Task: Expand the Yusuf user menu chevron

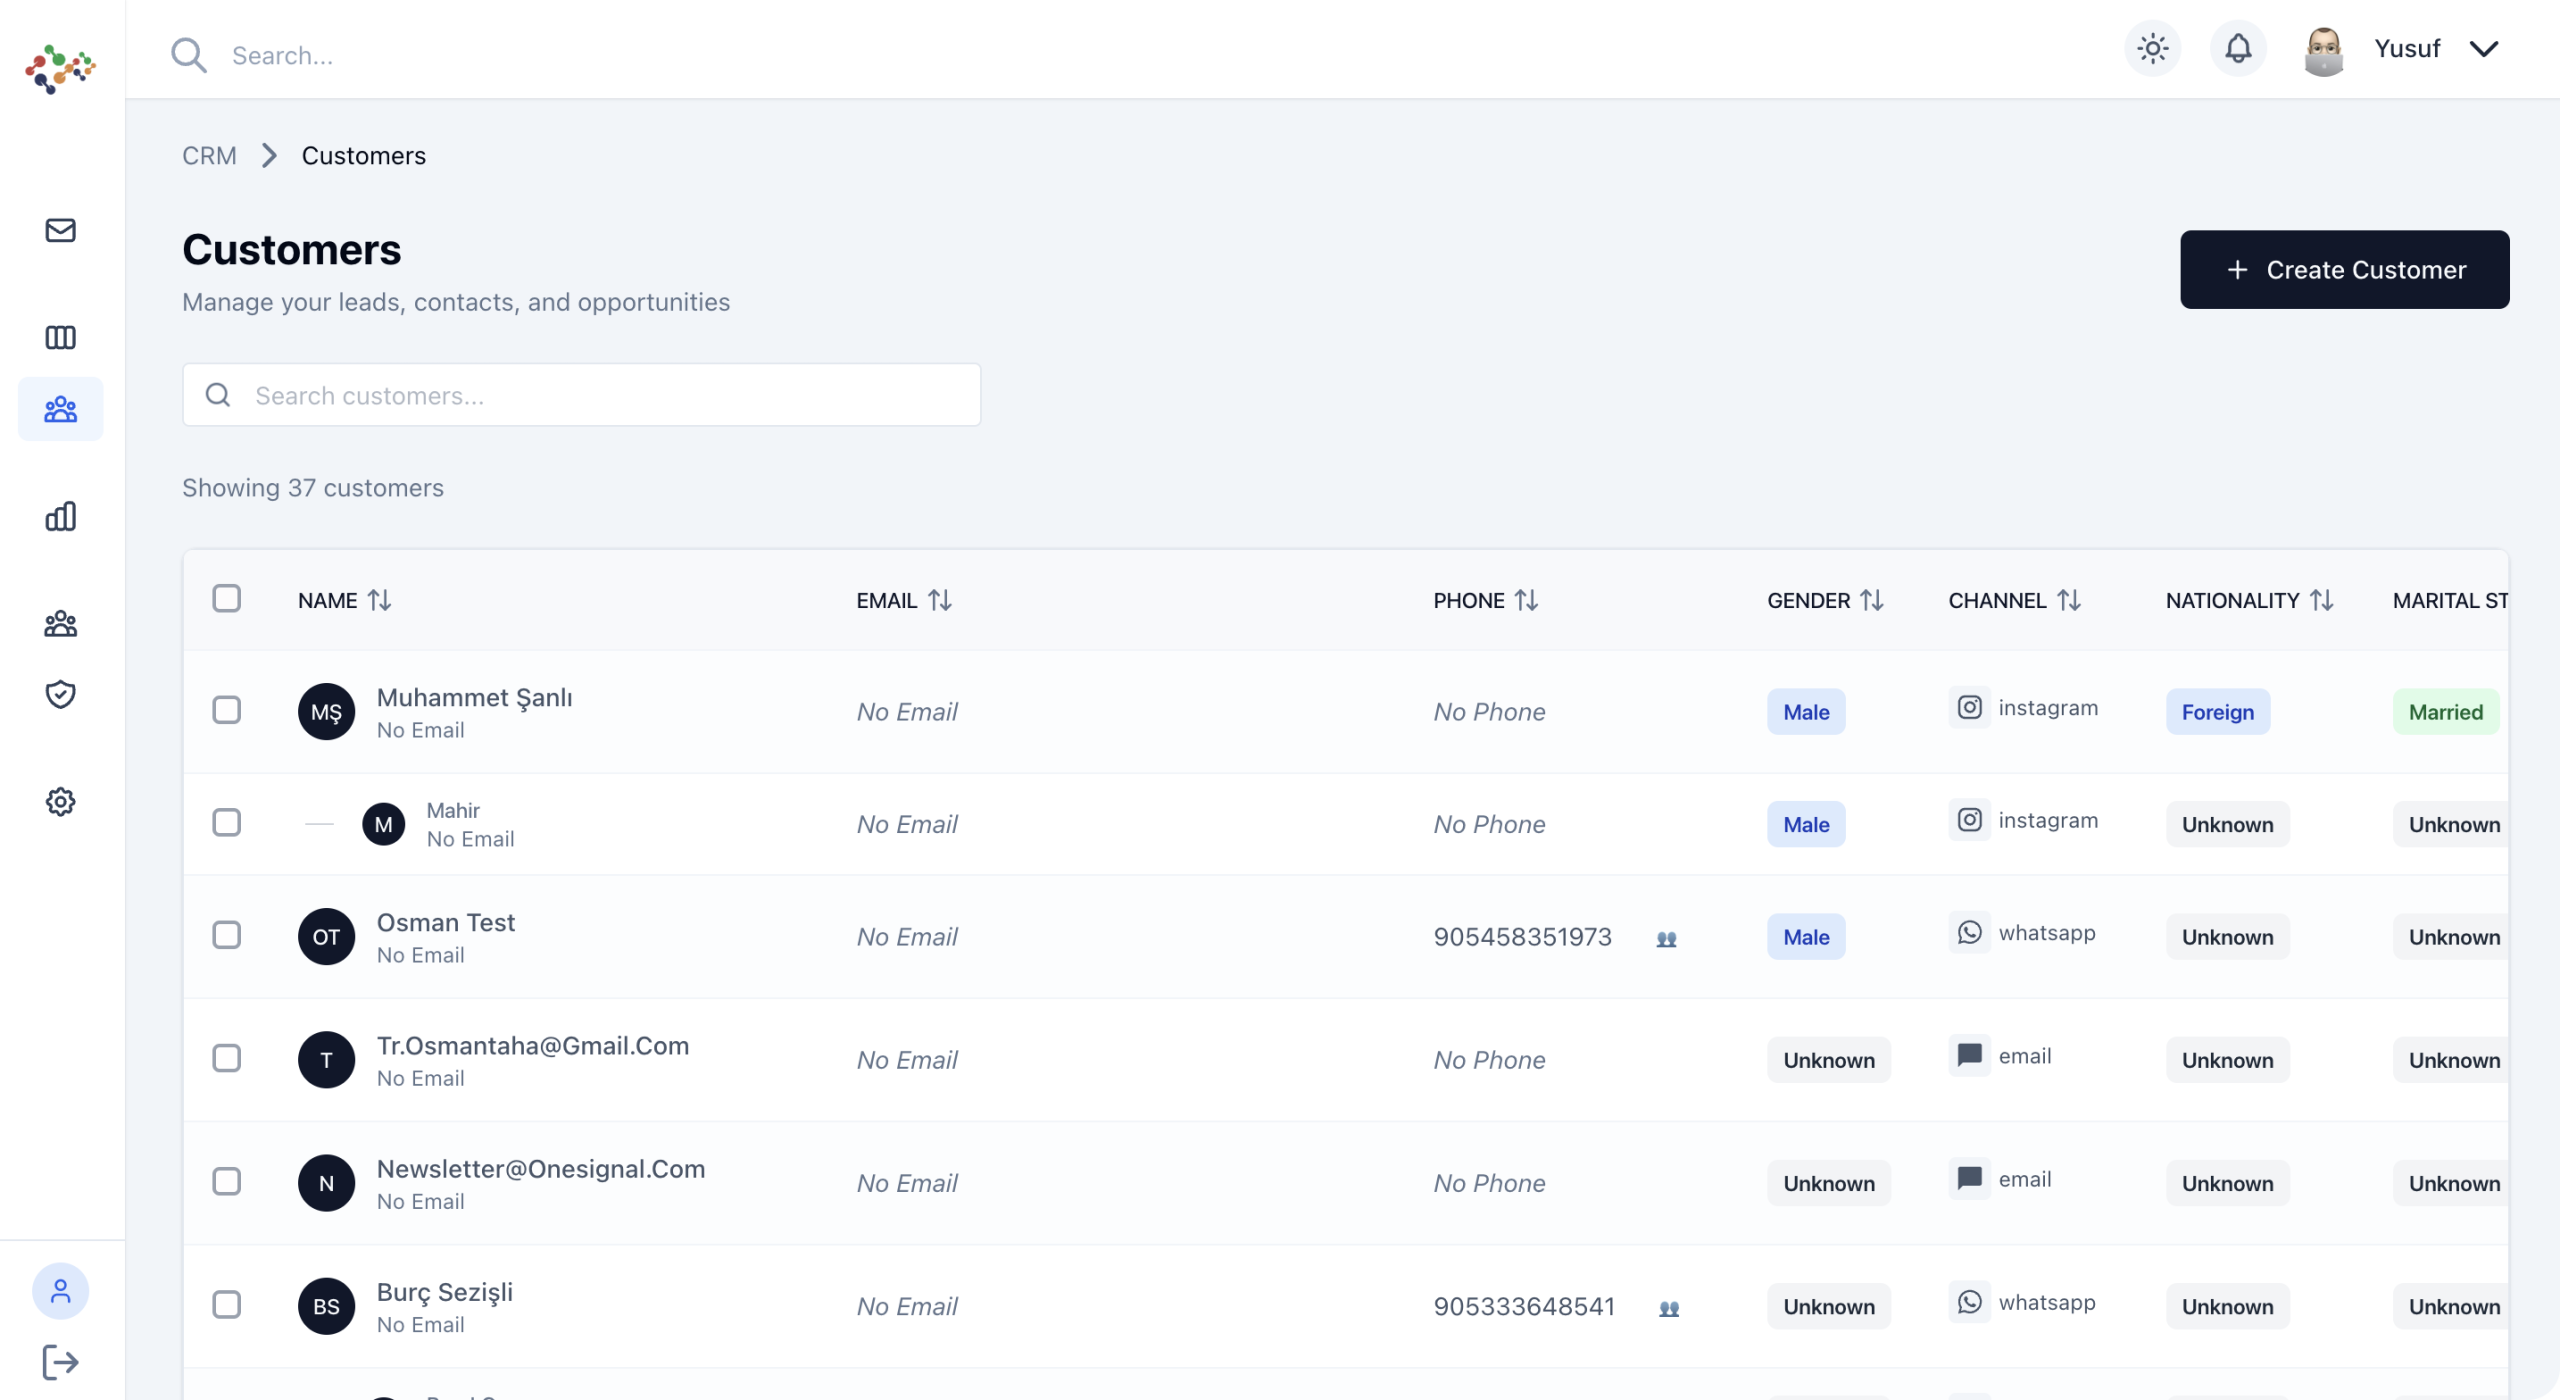Action: click(x=2484, y=49)
